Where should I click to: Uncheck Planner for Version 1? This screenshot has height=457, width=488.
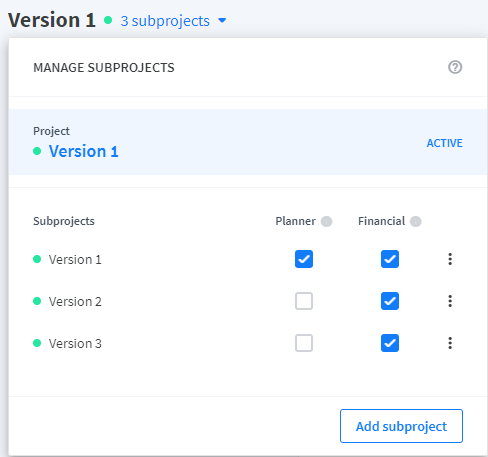tap(304, 259)
